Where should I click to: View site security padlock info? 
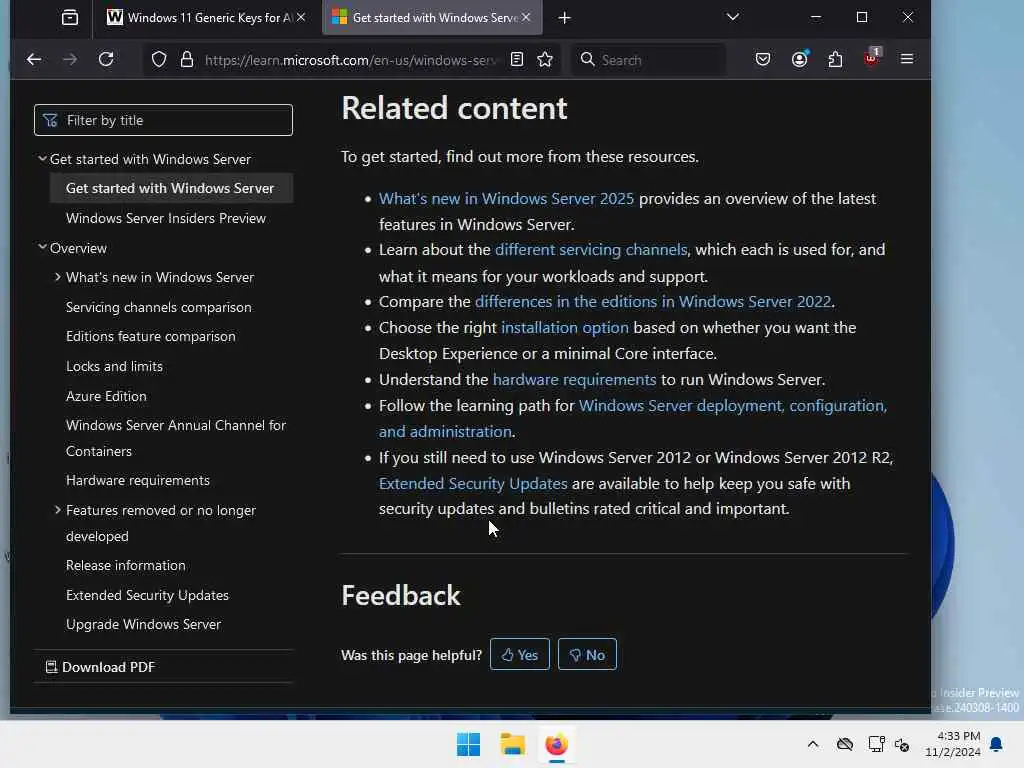tap(187, 59)
